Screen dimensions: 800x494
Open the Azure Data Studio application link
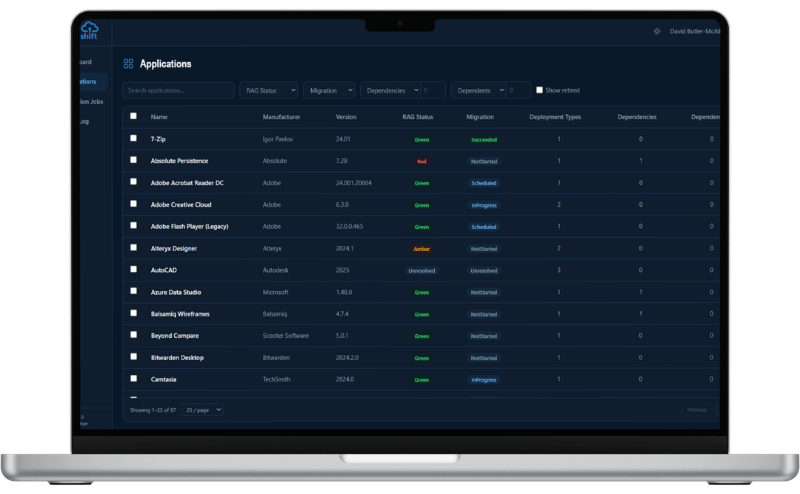click(x=178, y=292)
